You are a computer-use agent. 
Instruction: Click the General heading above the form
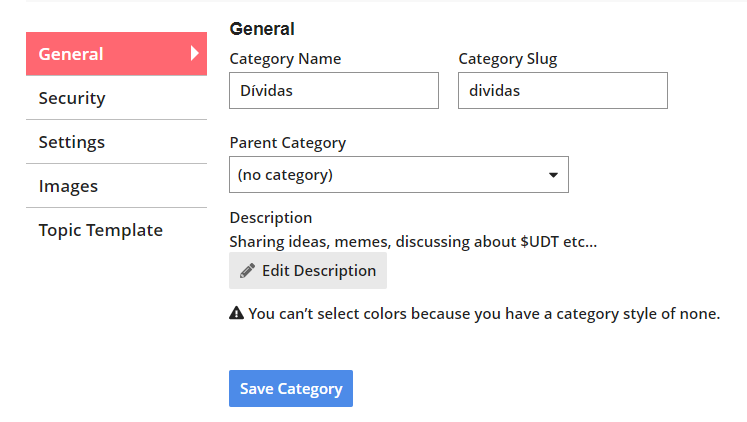[x=262, y=29]
